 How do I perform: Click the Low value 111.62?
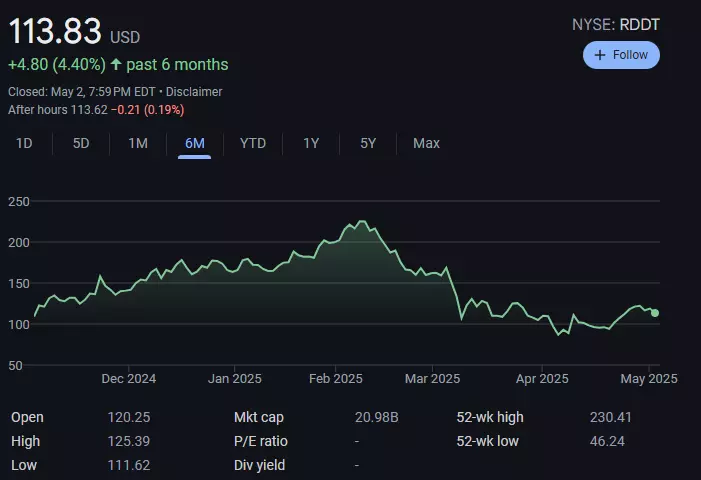click(x=129, y=465)
